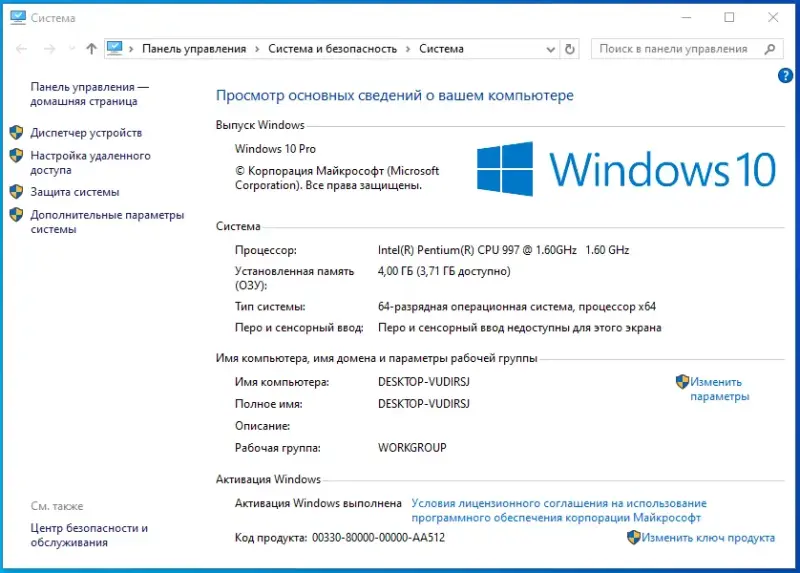Screen dimensions: 800x573
Task: Click the Back navigation arrow
Action: [x=21, y=49]
